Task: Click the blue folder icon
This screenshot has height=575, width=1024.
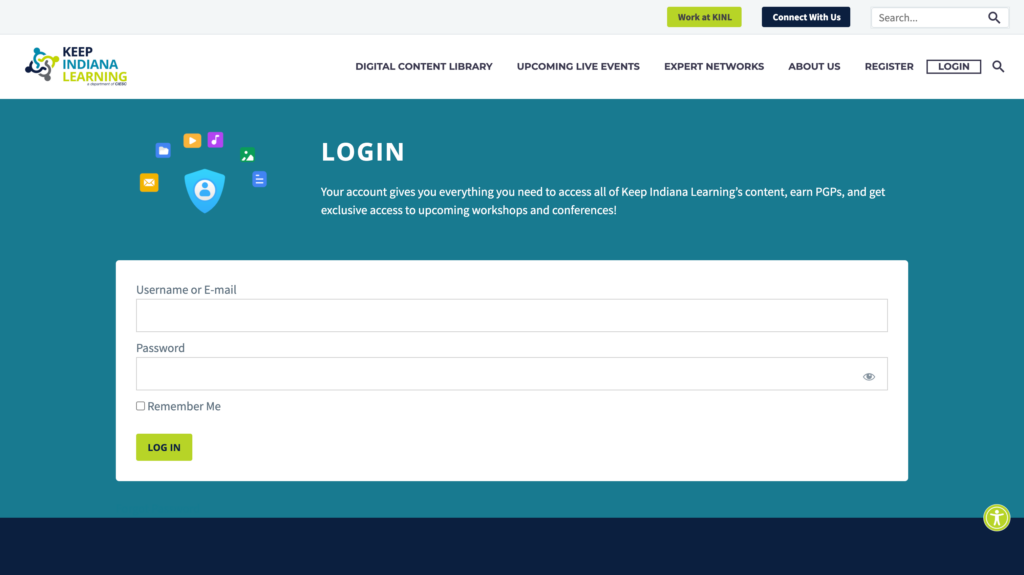Action: tap(163, 150)
